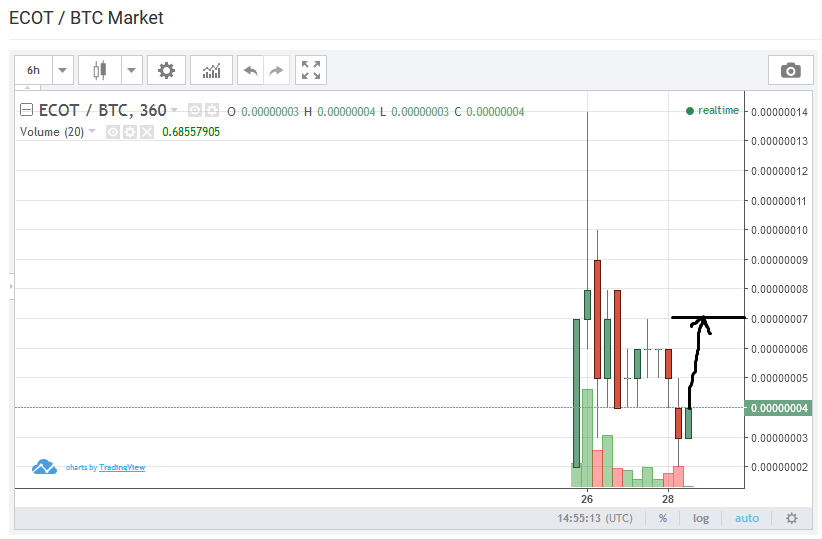Image resolution: width=822 pixels, height=539 pixels.
Task: Click the 6h interval button
Action: [34, 70]
